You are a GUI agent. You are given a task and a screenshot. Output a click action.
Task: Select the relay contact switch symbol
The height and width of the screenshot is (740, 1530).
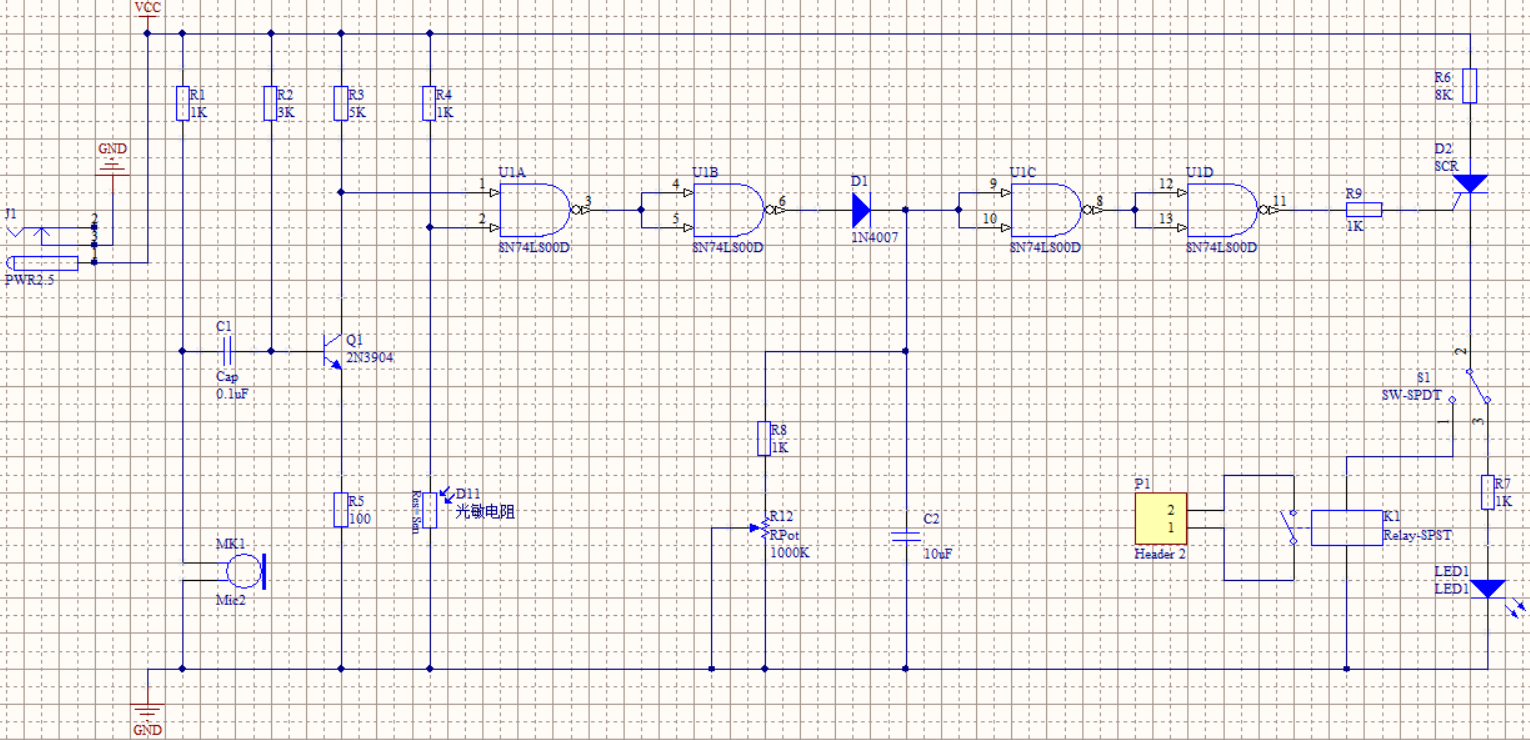pyautogui.click(x=1290, y=527)
